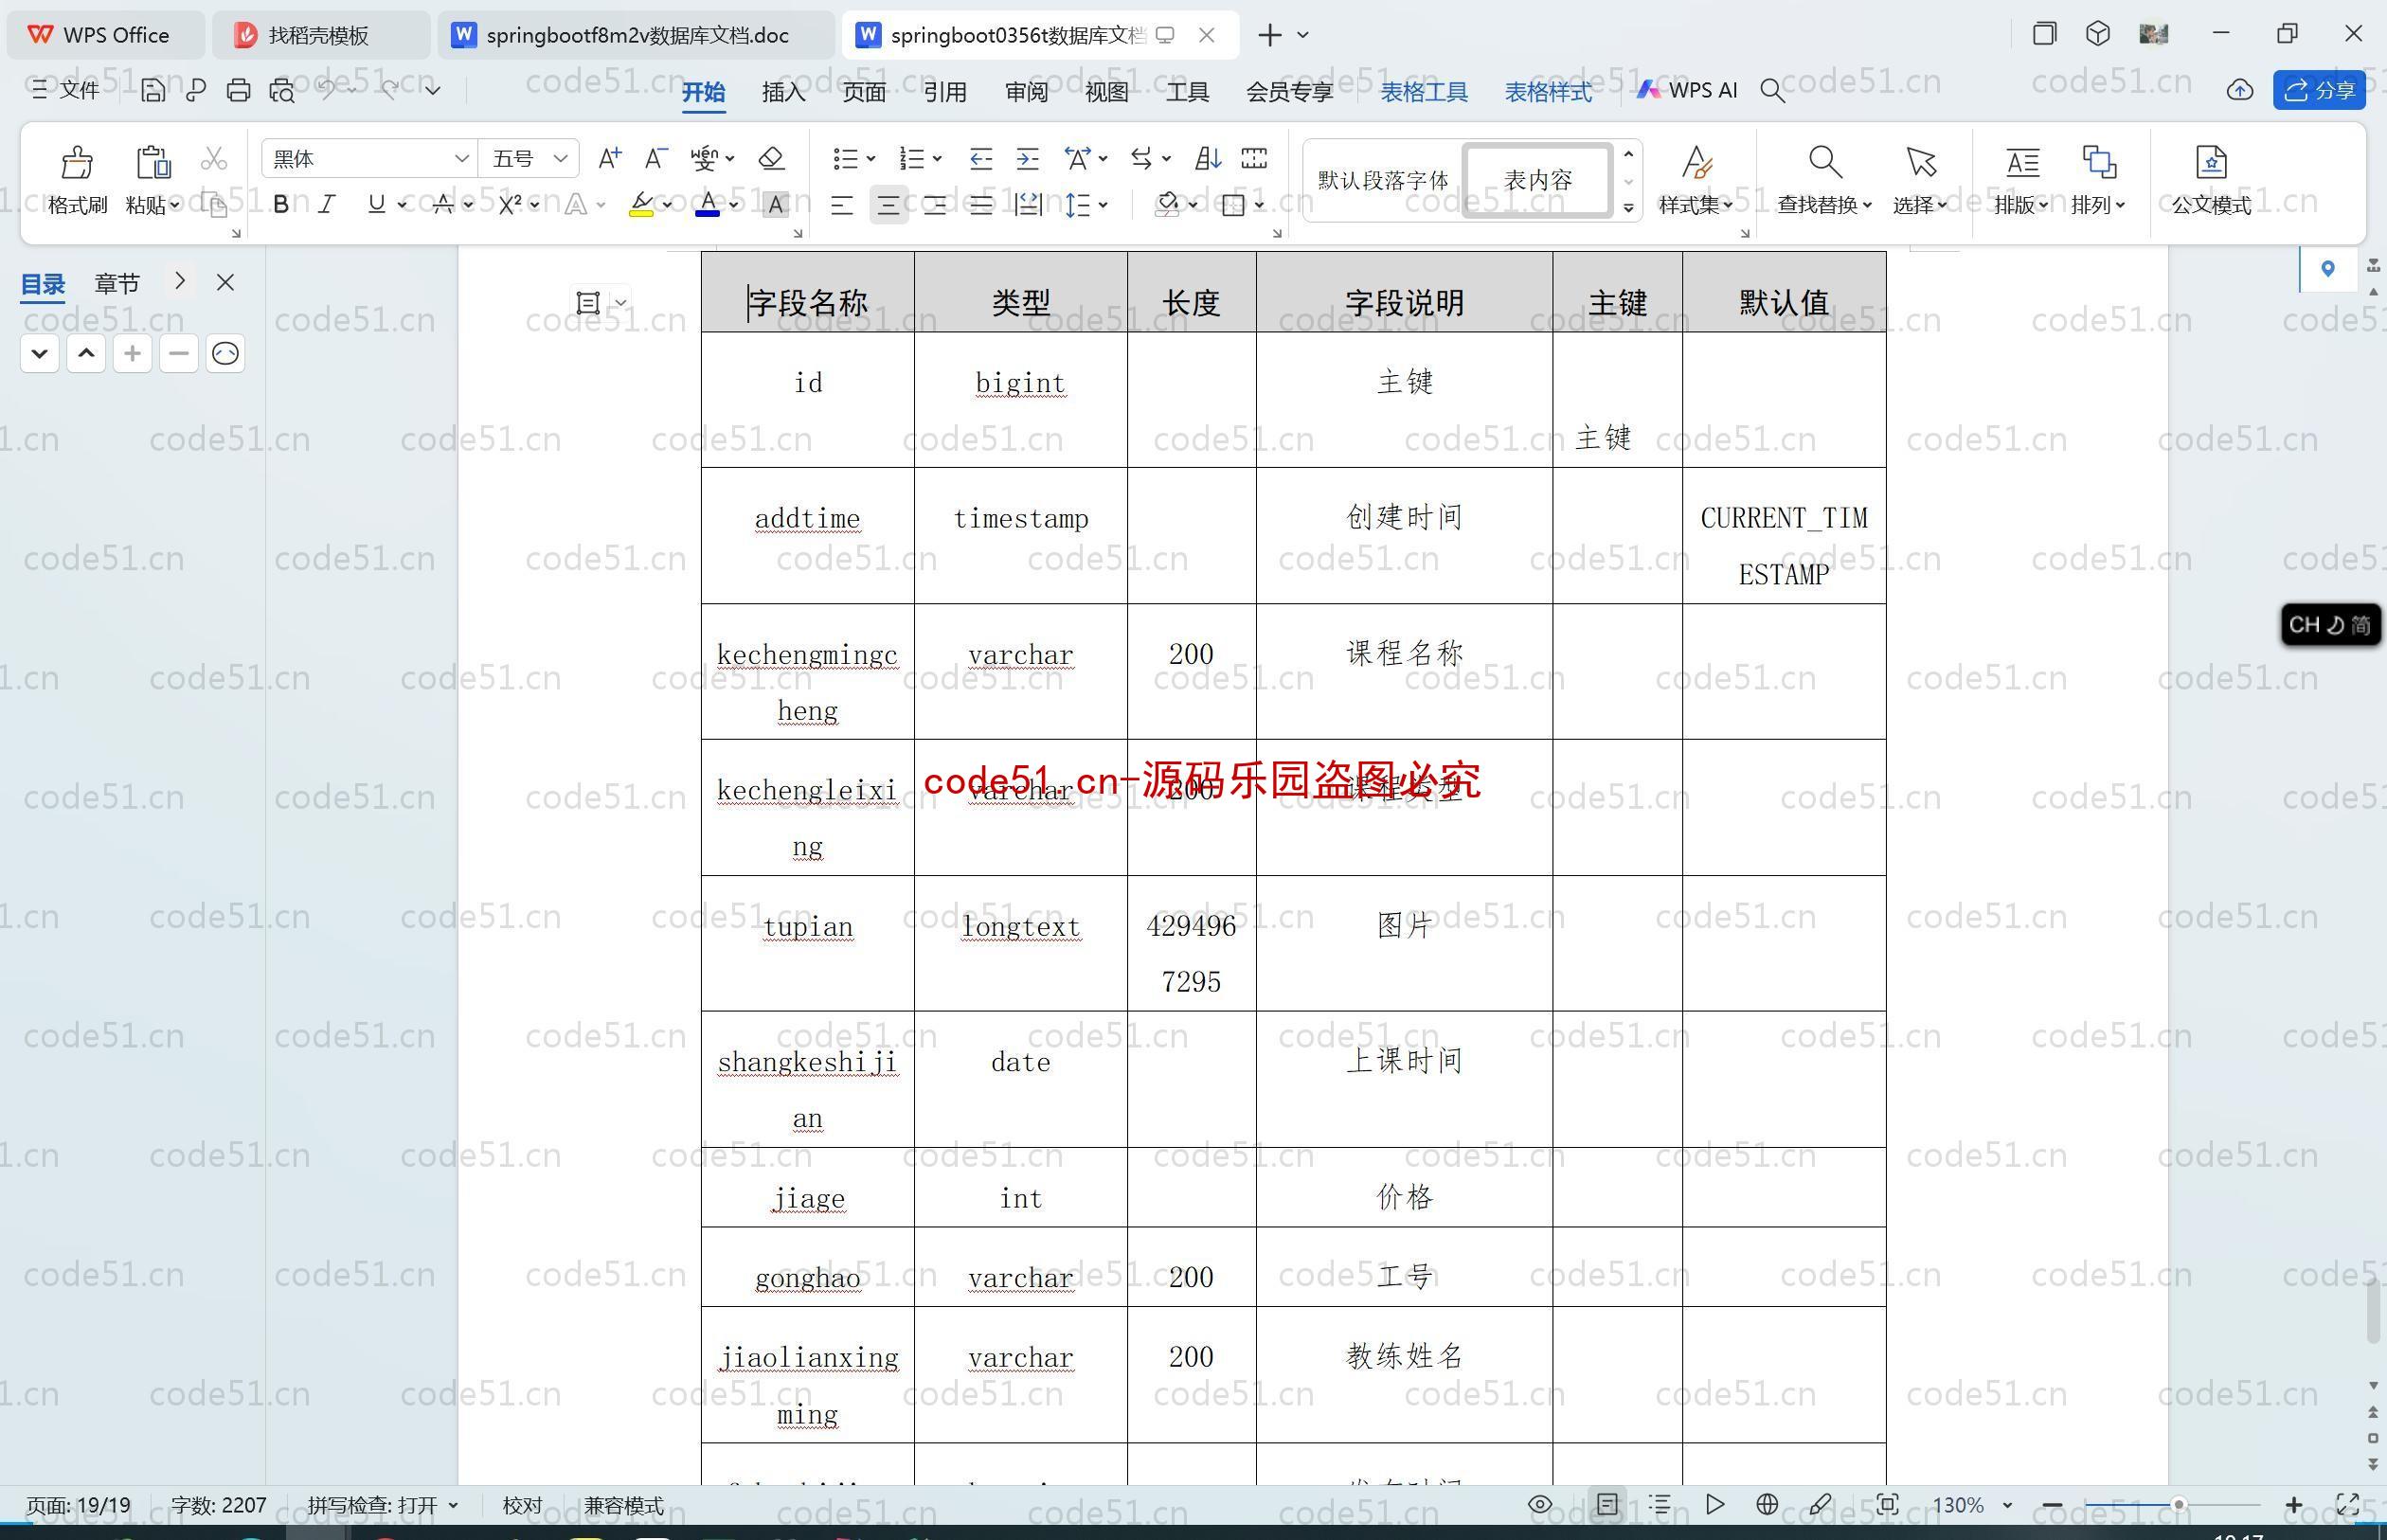Click the Increase font size icon
This screenshot has height=1540, width=2387.
point(609,158)
